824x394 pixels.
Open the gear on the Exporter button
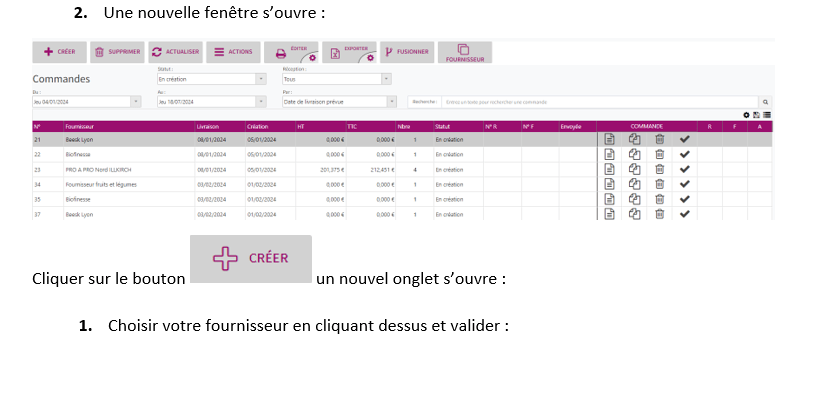click(370, 57)
